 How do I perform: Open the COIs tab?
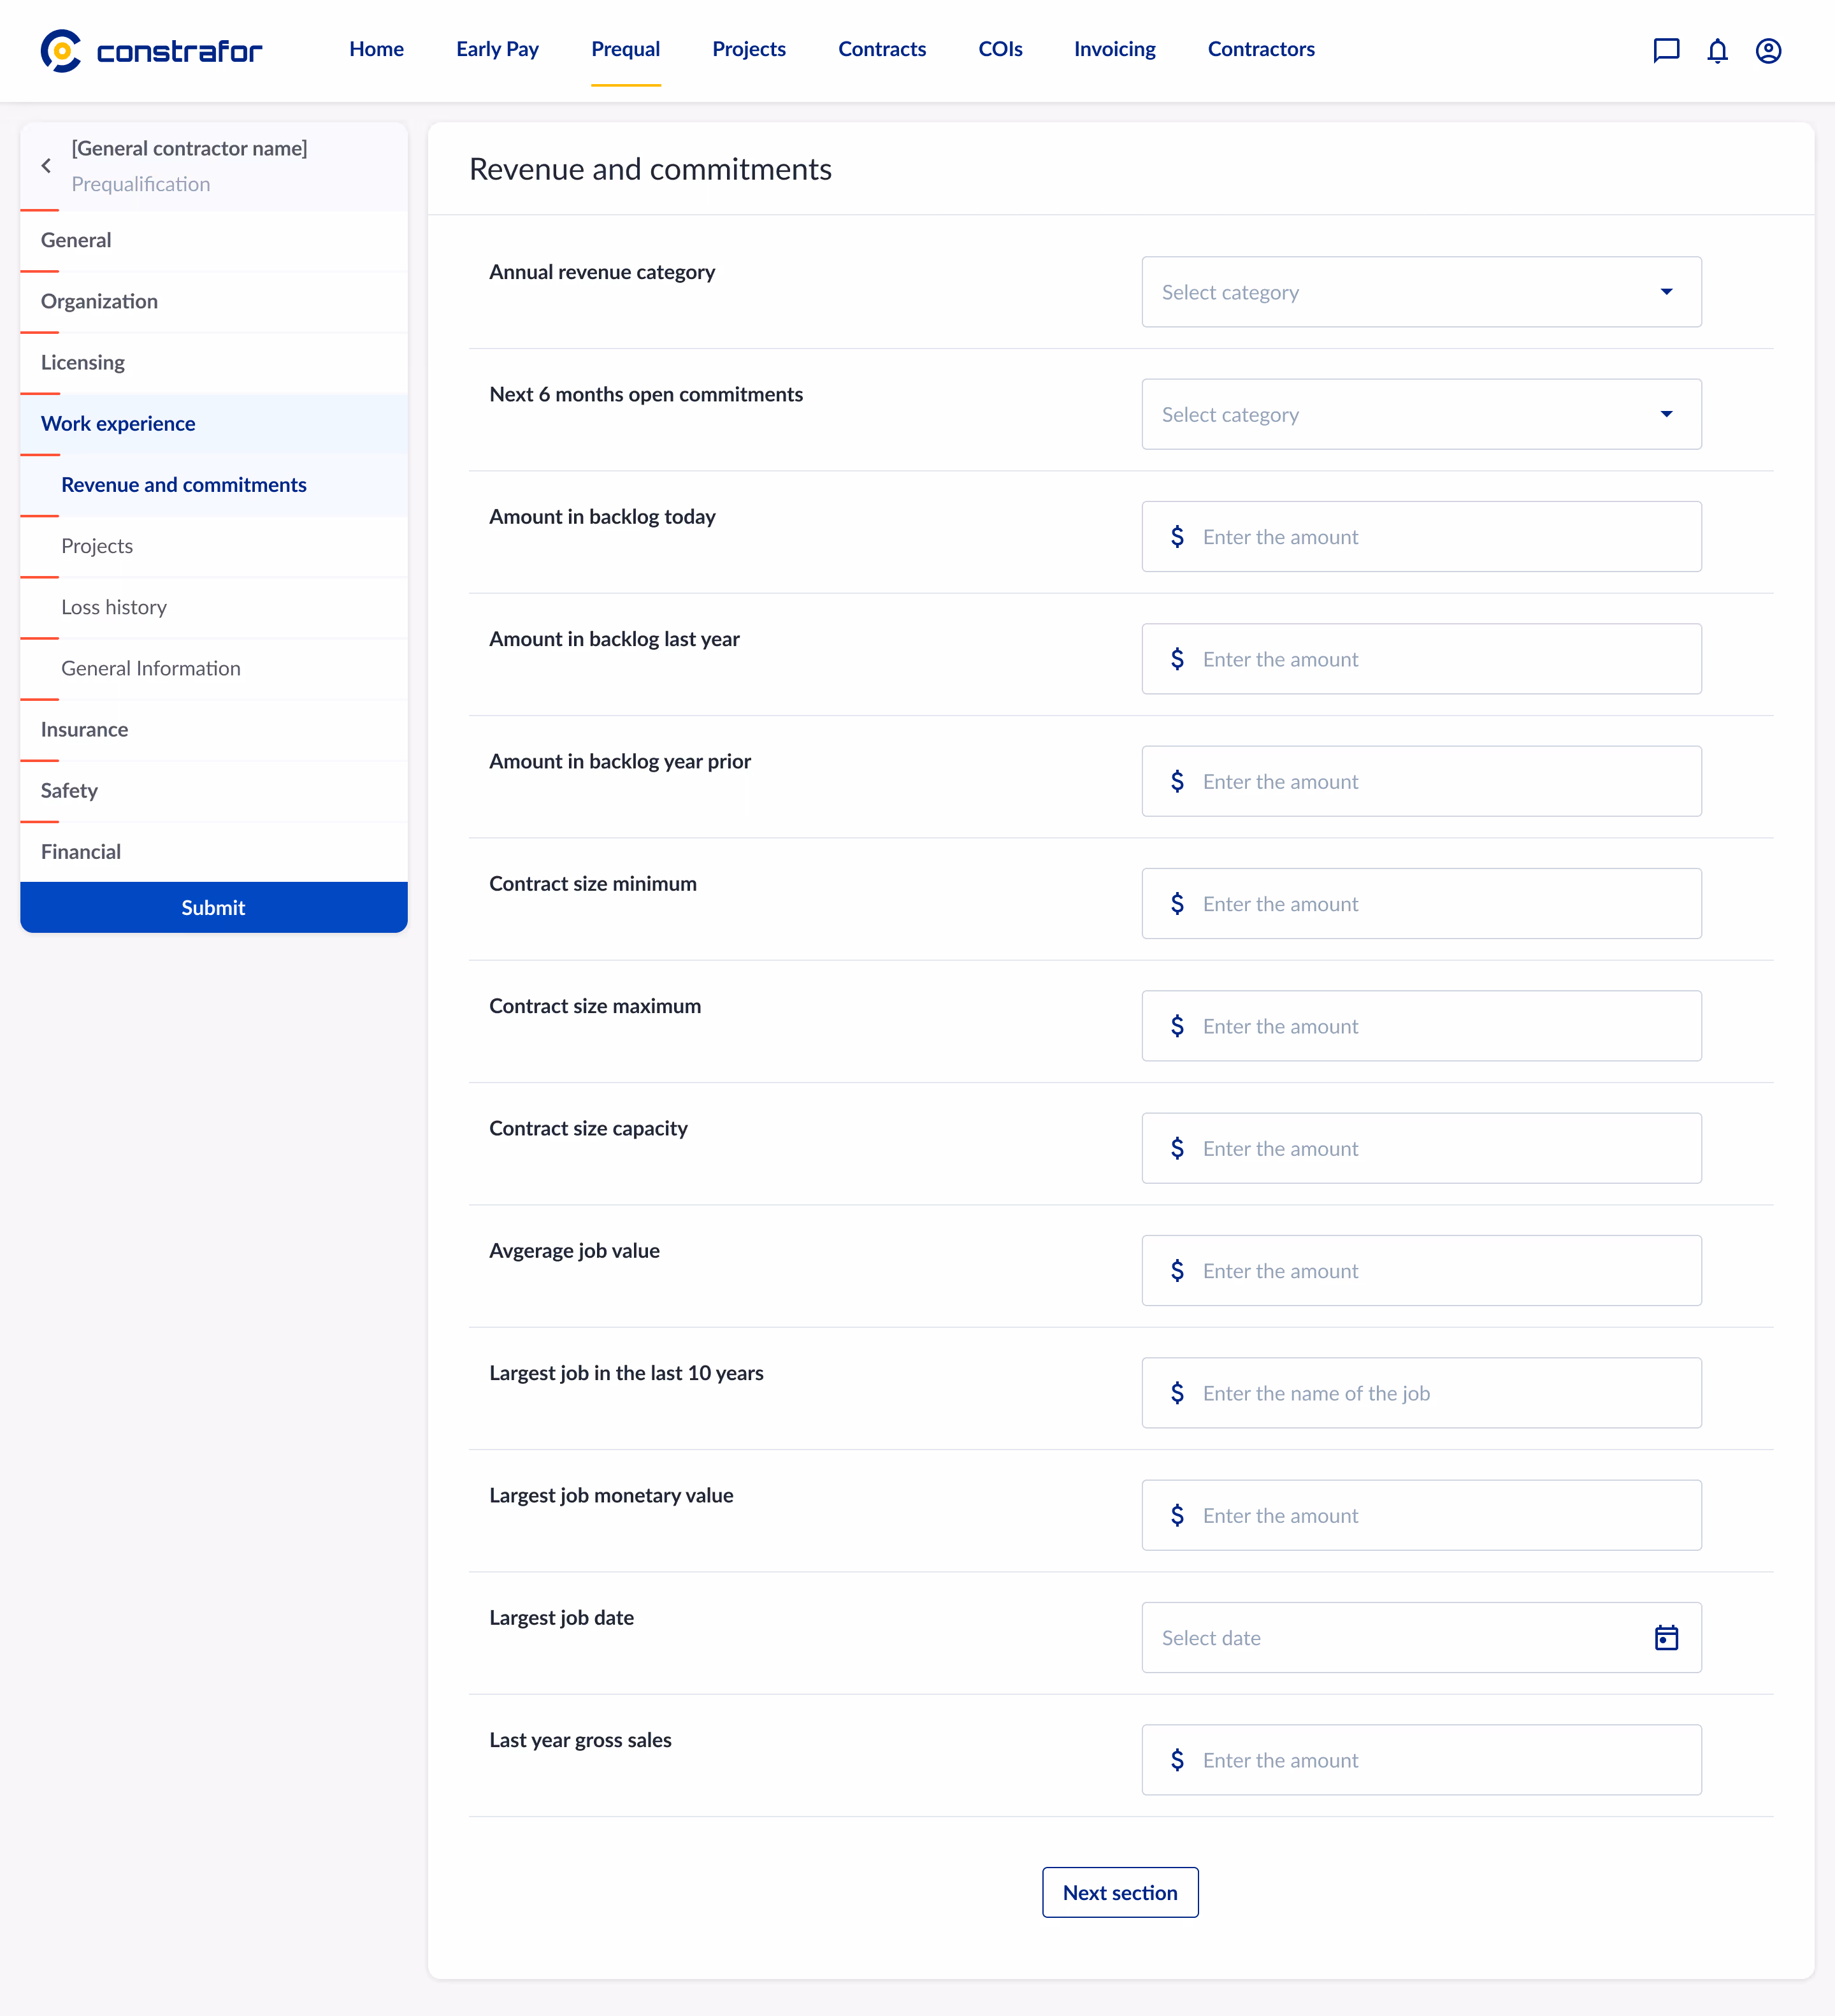[x=1000, y=49]
